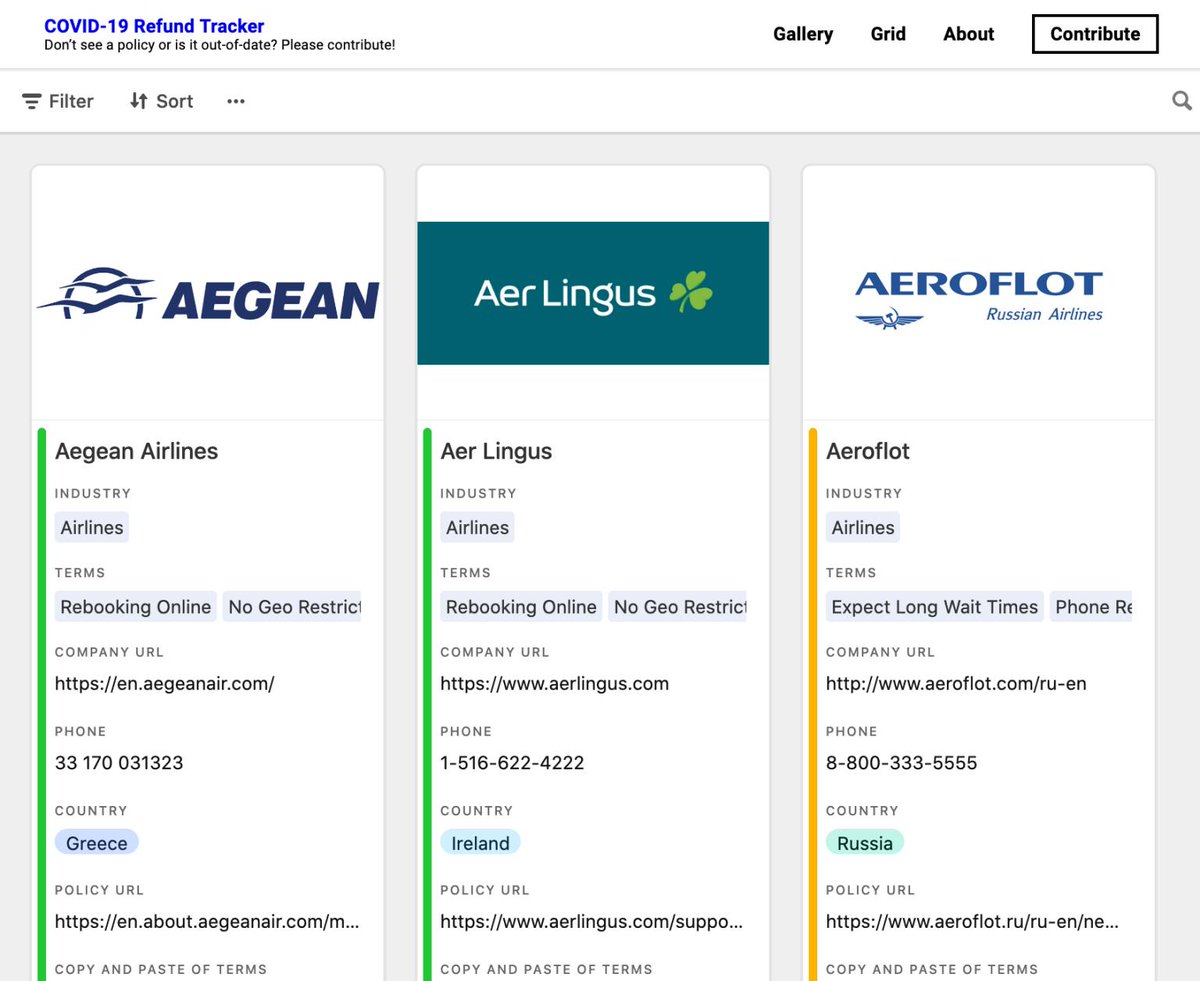Open the search magnifier icon
The image size is (1200, 981).
point(1181,101)
